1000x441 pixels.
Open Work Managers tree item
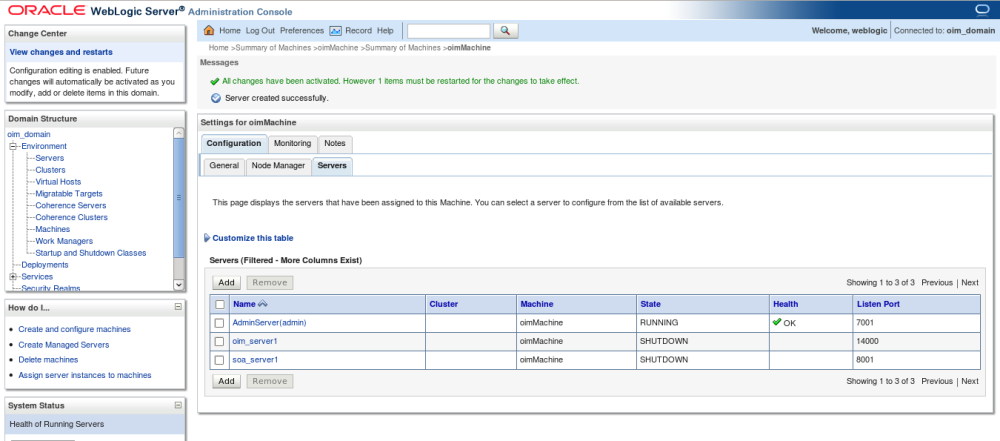(x=64, y=241)
